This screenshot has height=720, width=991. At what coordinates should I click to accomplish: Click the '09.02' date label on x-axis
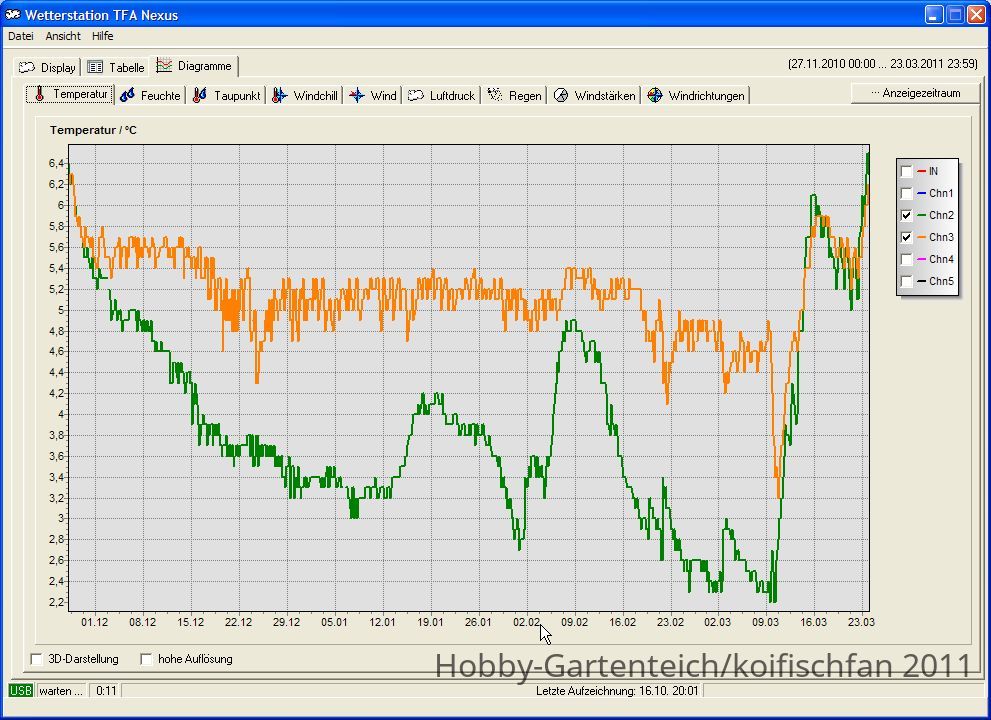(574, 622)
